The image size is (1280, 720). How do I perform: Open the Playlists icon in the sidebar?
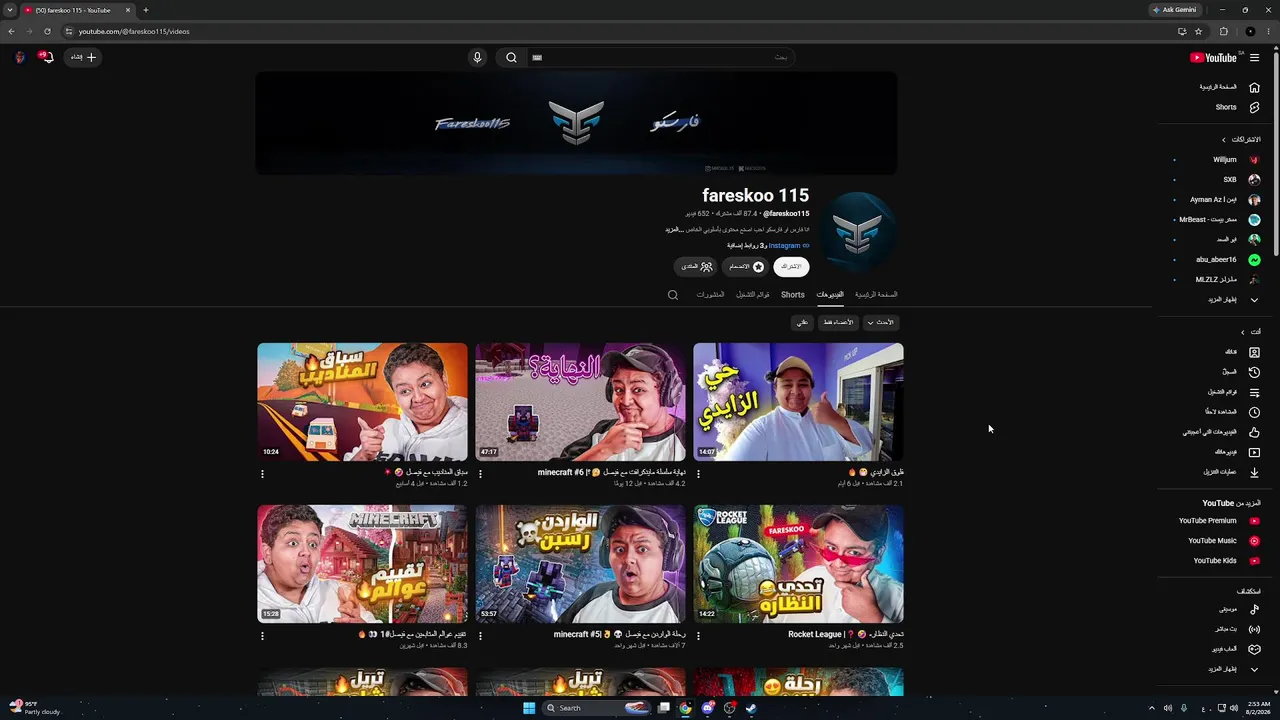pos(1254,392)
